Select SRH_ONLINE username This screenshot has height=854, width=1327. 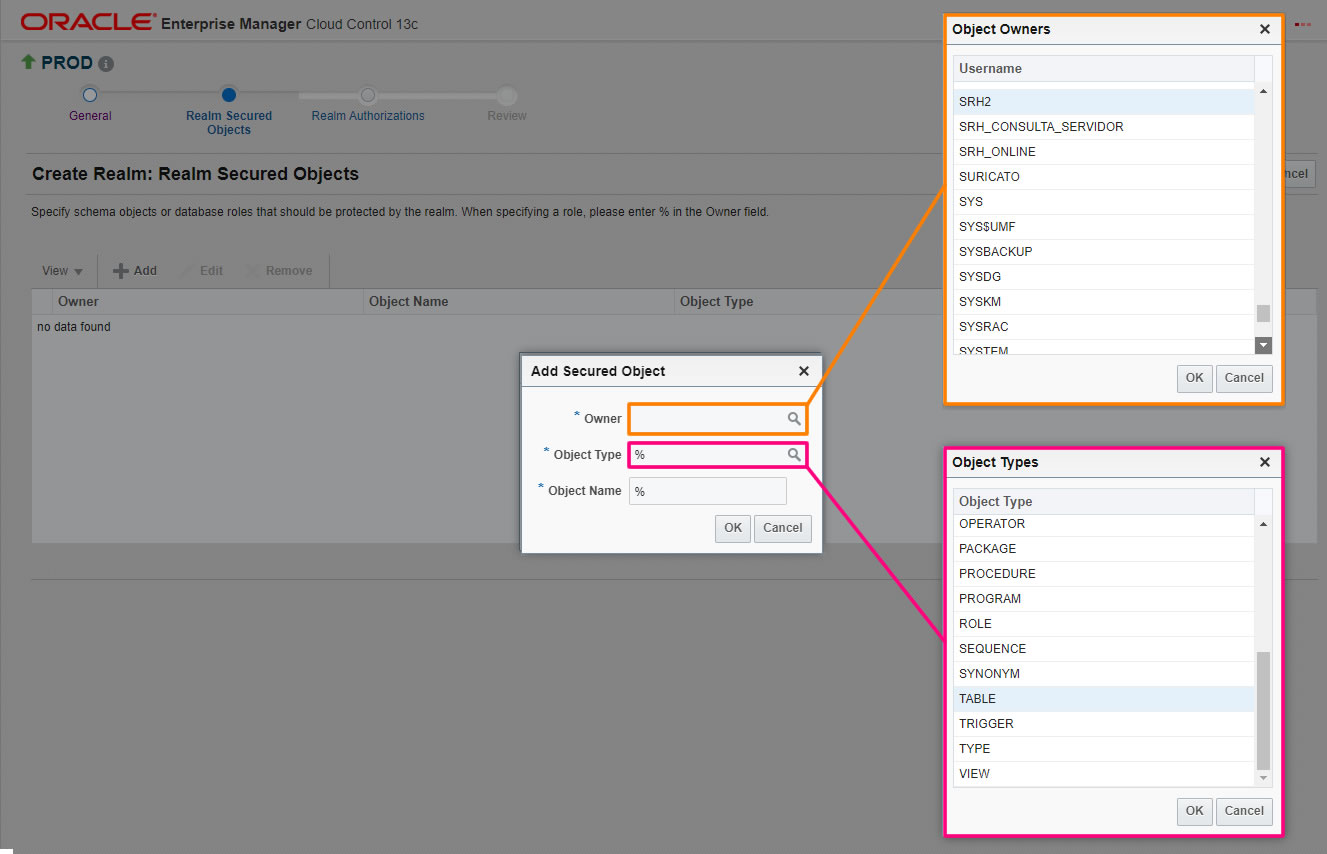tap(1104, 152)
